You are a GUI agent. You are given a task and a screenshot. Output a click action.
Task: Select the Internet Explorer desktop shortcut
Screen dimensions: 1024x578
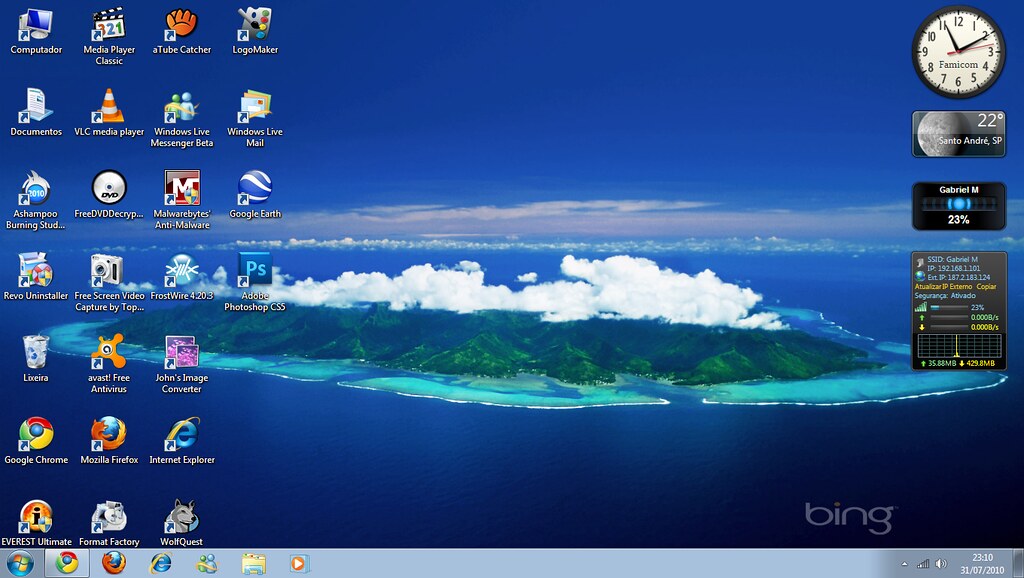pos(182,442)
